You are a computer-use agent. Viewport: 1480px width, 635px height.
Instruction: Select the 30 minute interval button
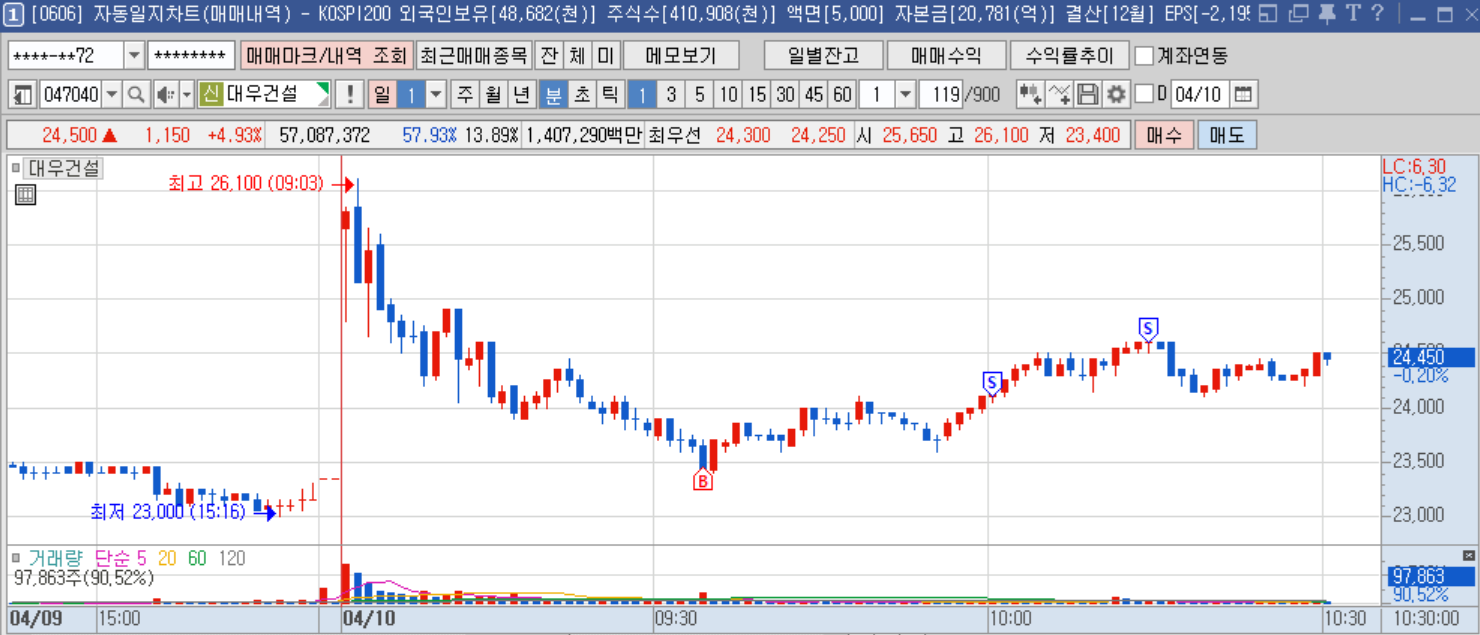pyautogui.click(x=785, y=95)
